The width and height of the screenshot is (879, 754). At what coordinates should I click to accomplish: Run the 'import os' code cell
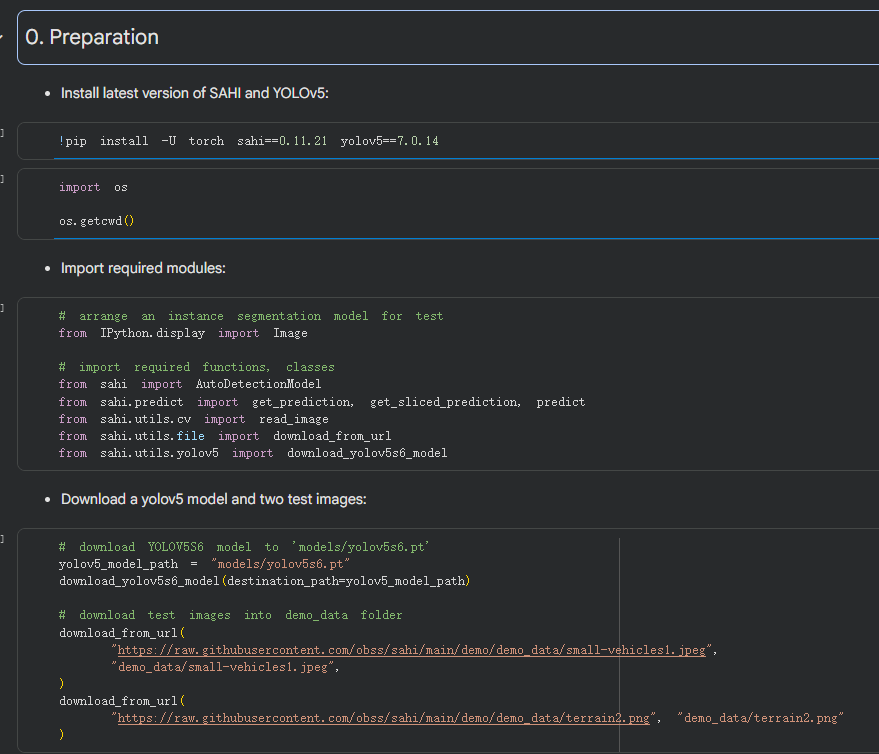click(x=2, y=179)
